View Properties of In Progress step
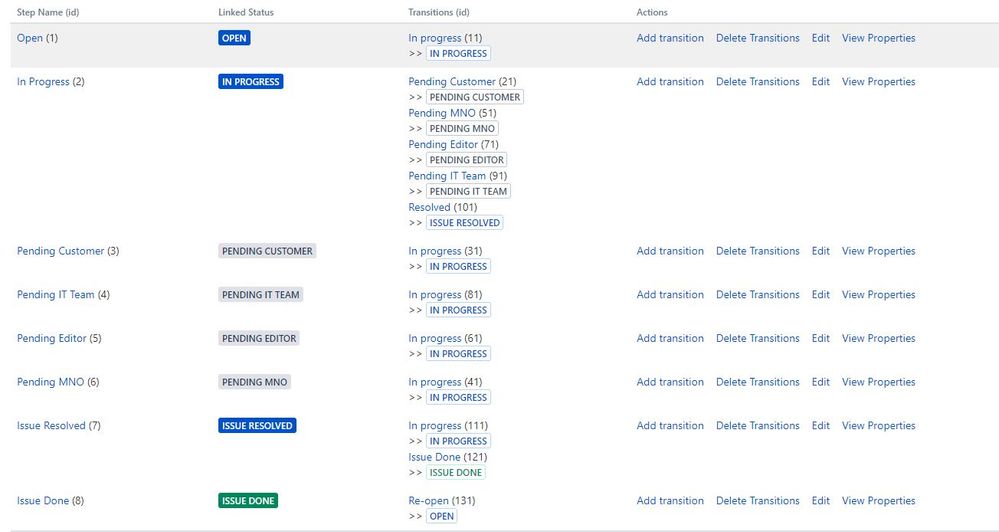 [x=879, y=82]
